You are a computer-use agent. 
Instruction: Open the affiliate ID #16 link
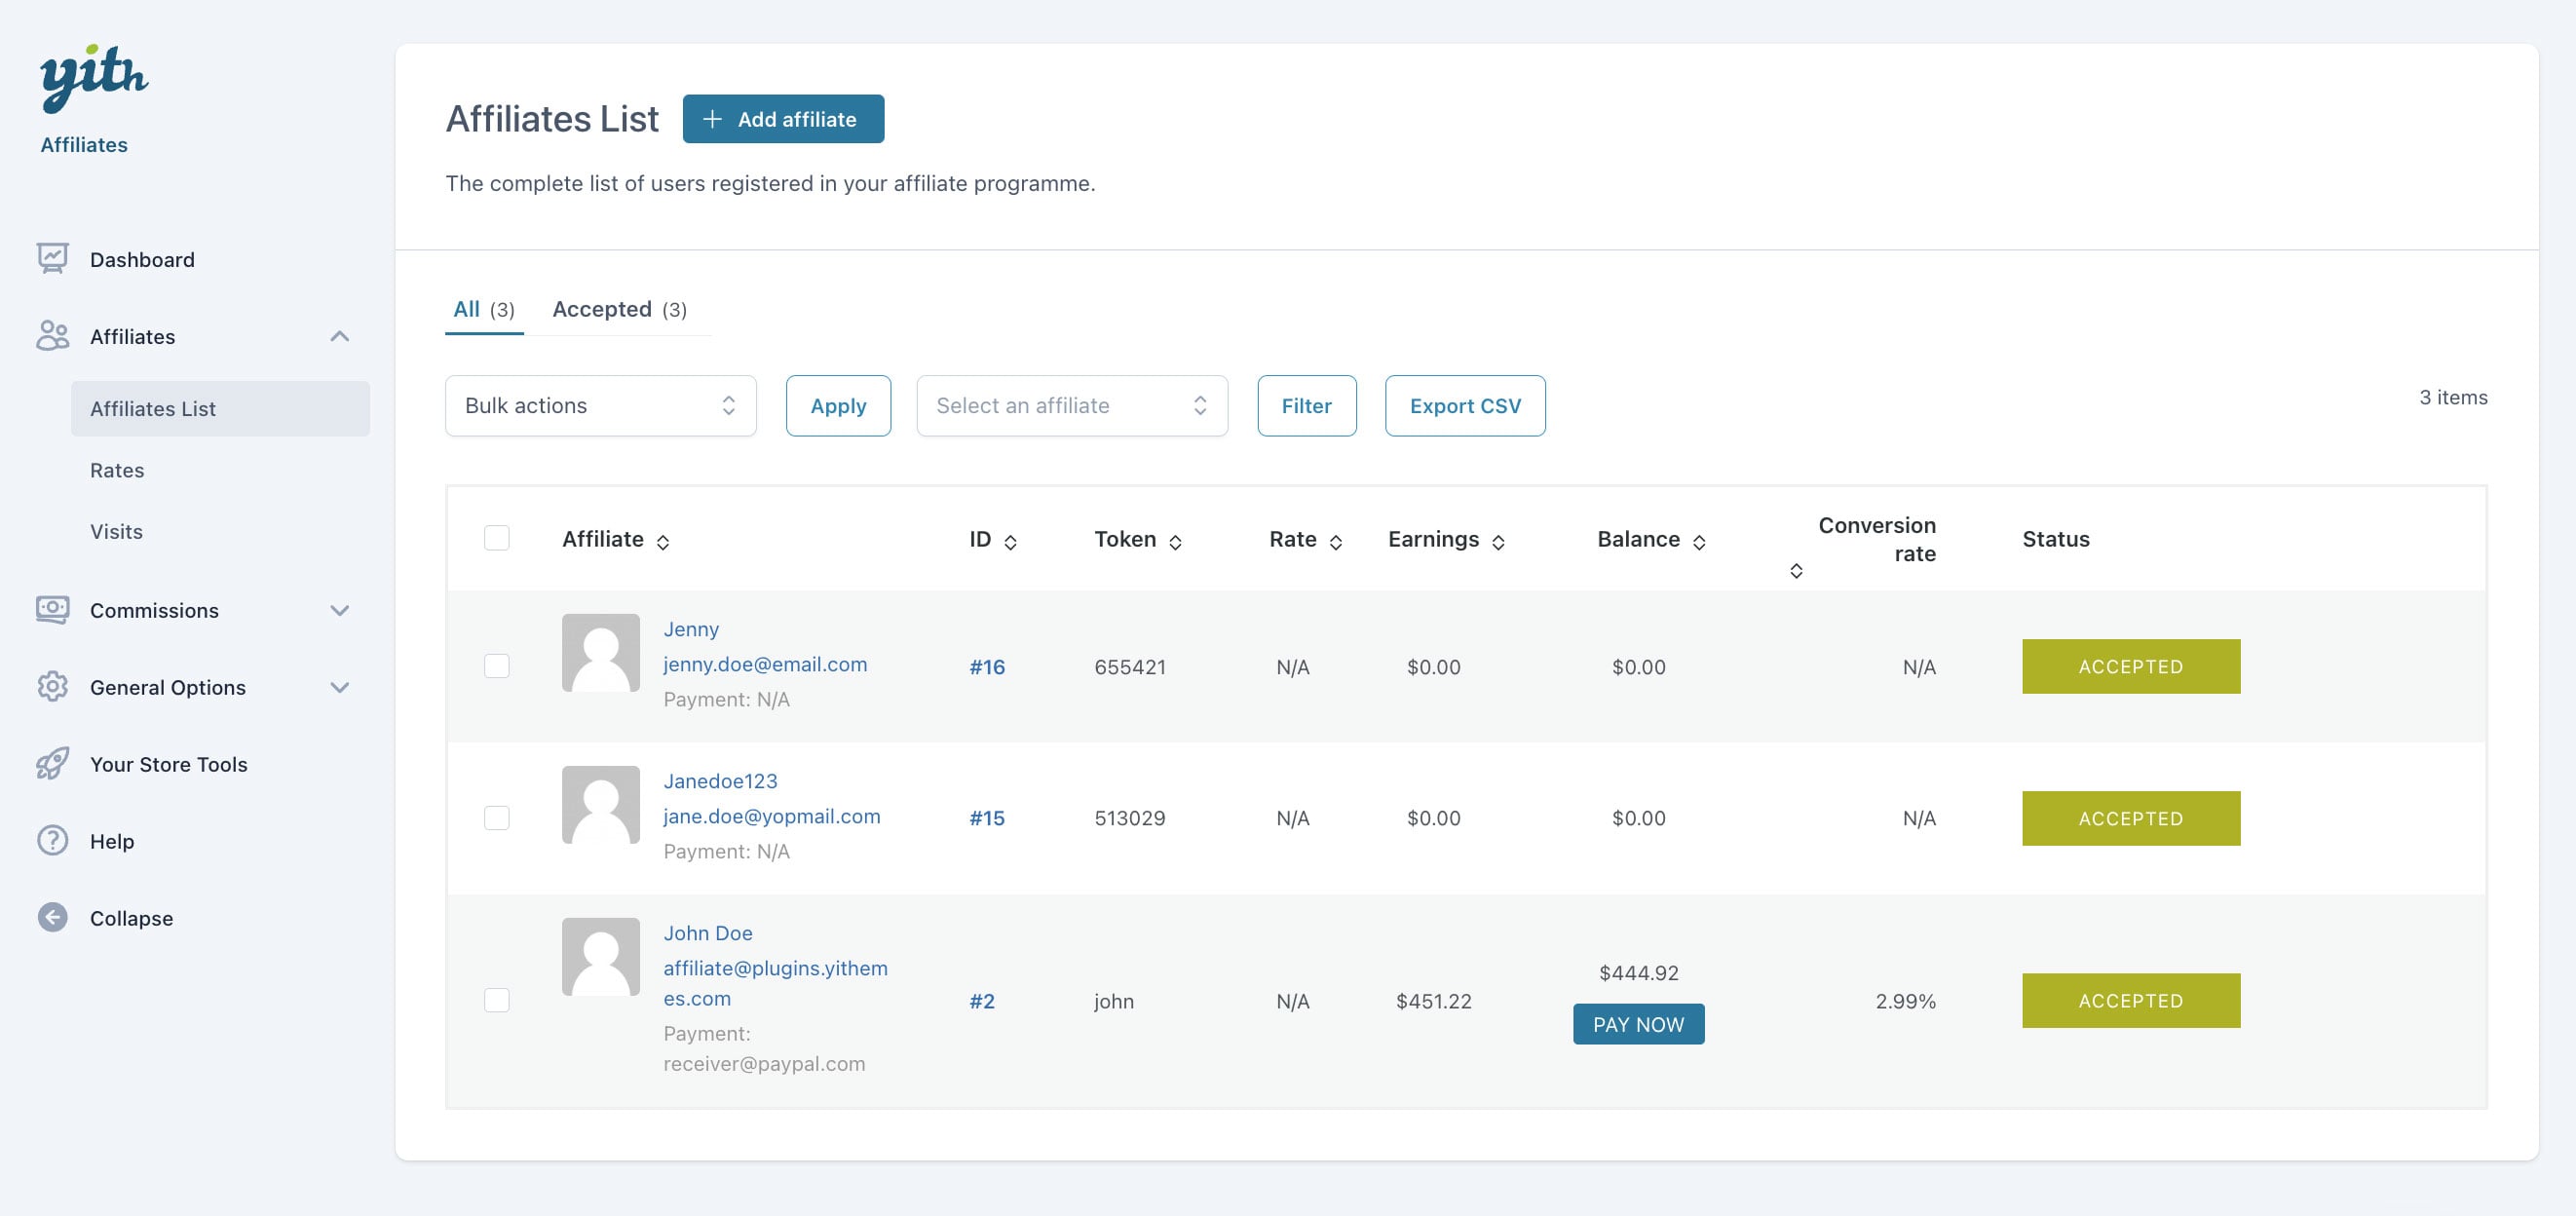click(x=986, y=667)
